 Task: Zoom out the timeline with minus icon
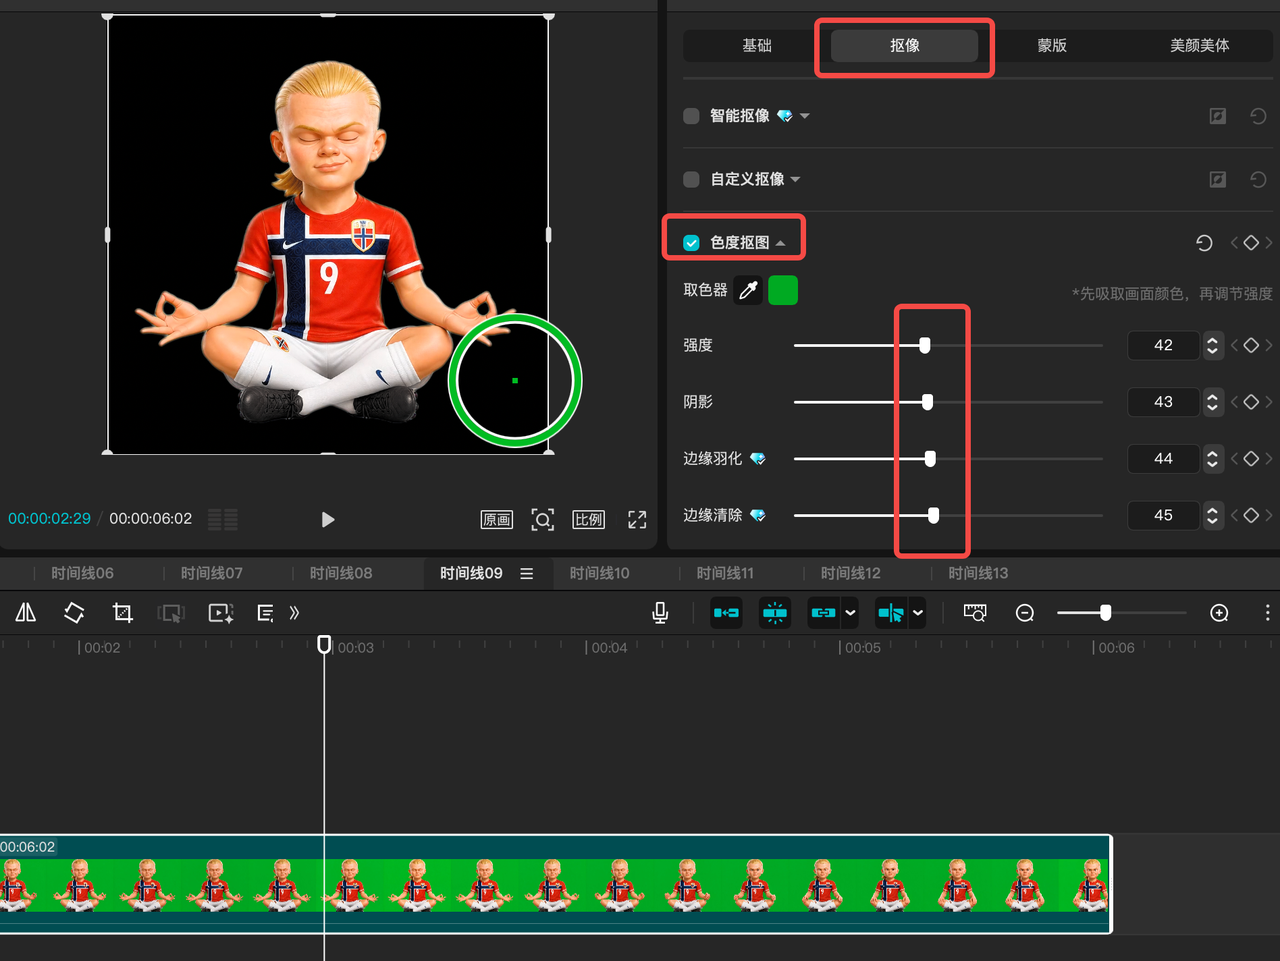(x=1025, y=613)
